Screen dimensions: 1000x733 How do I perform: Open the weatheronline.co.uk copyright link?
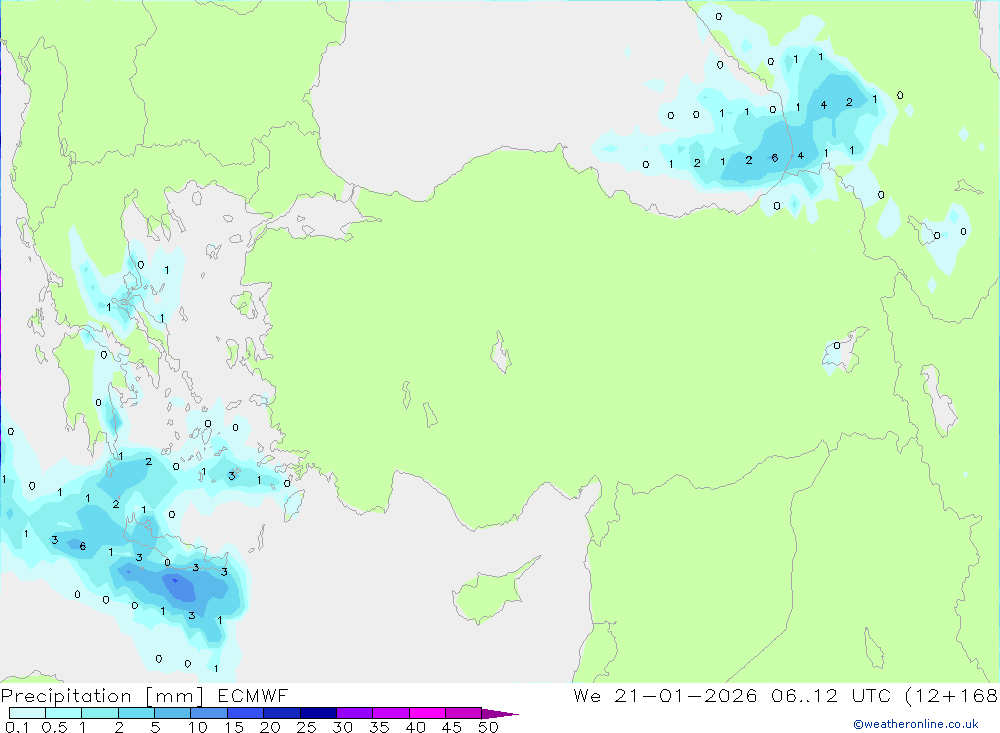click(x=916, y=724)
